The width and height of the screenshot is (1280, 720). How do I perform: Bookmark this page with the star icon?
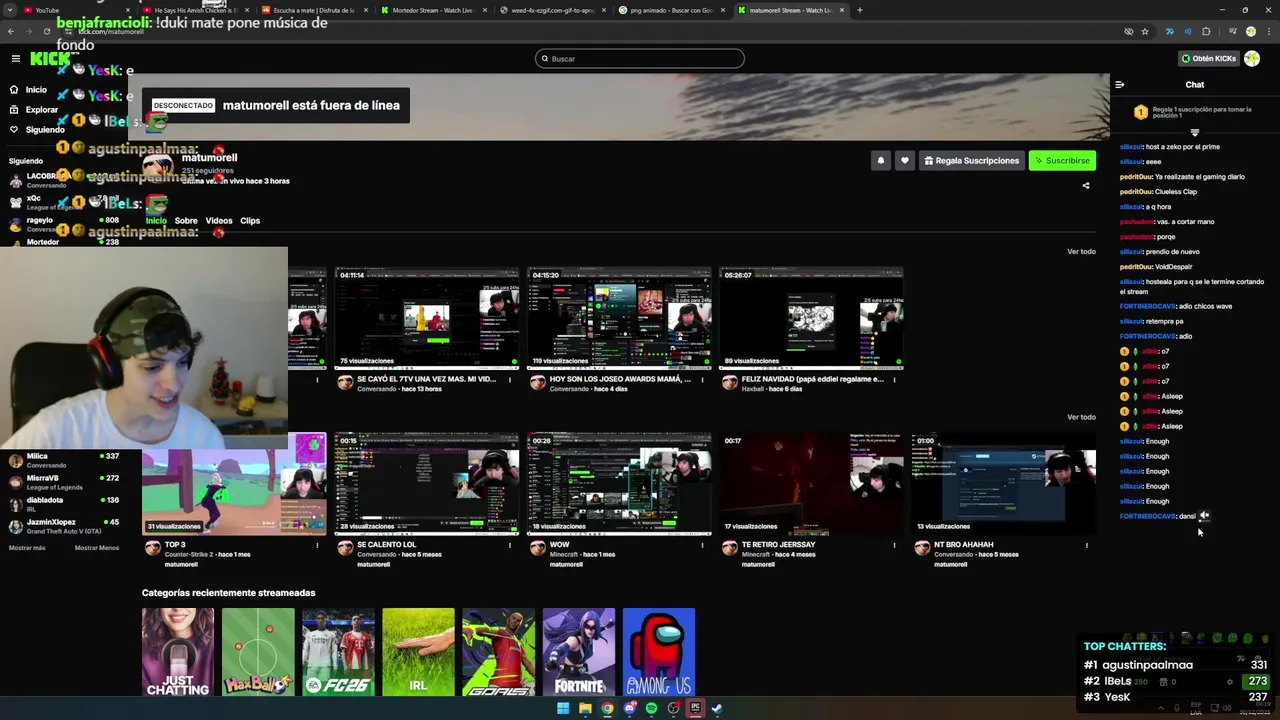[1145, 31]
